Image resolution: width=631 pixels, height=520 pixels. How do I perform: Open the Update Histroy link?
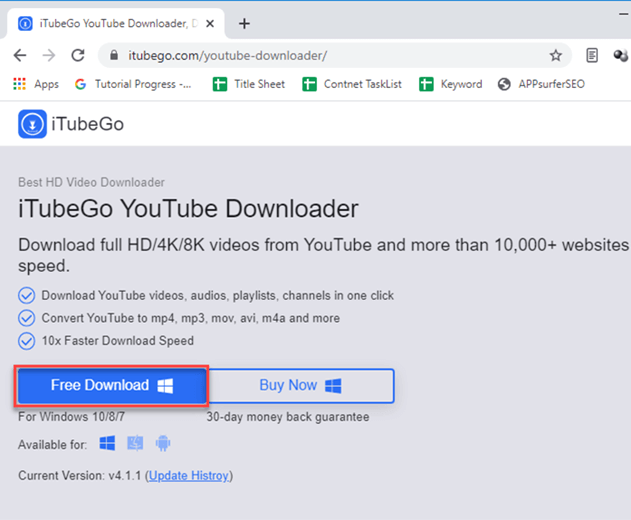point(189,476)
